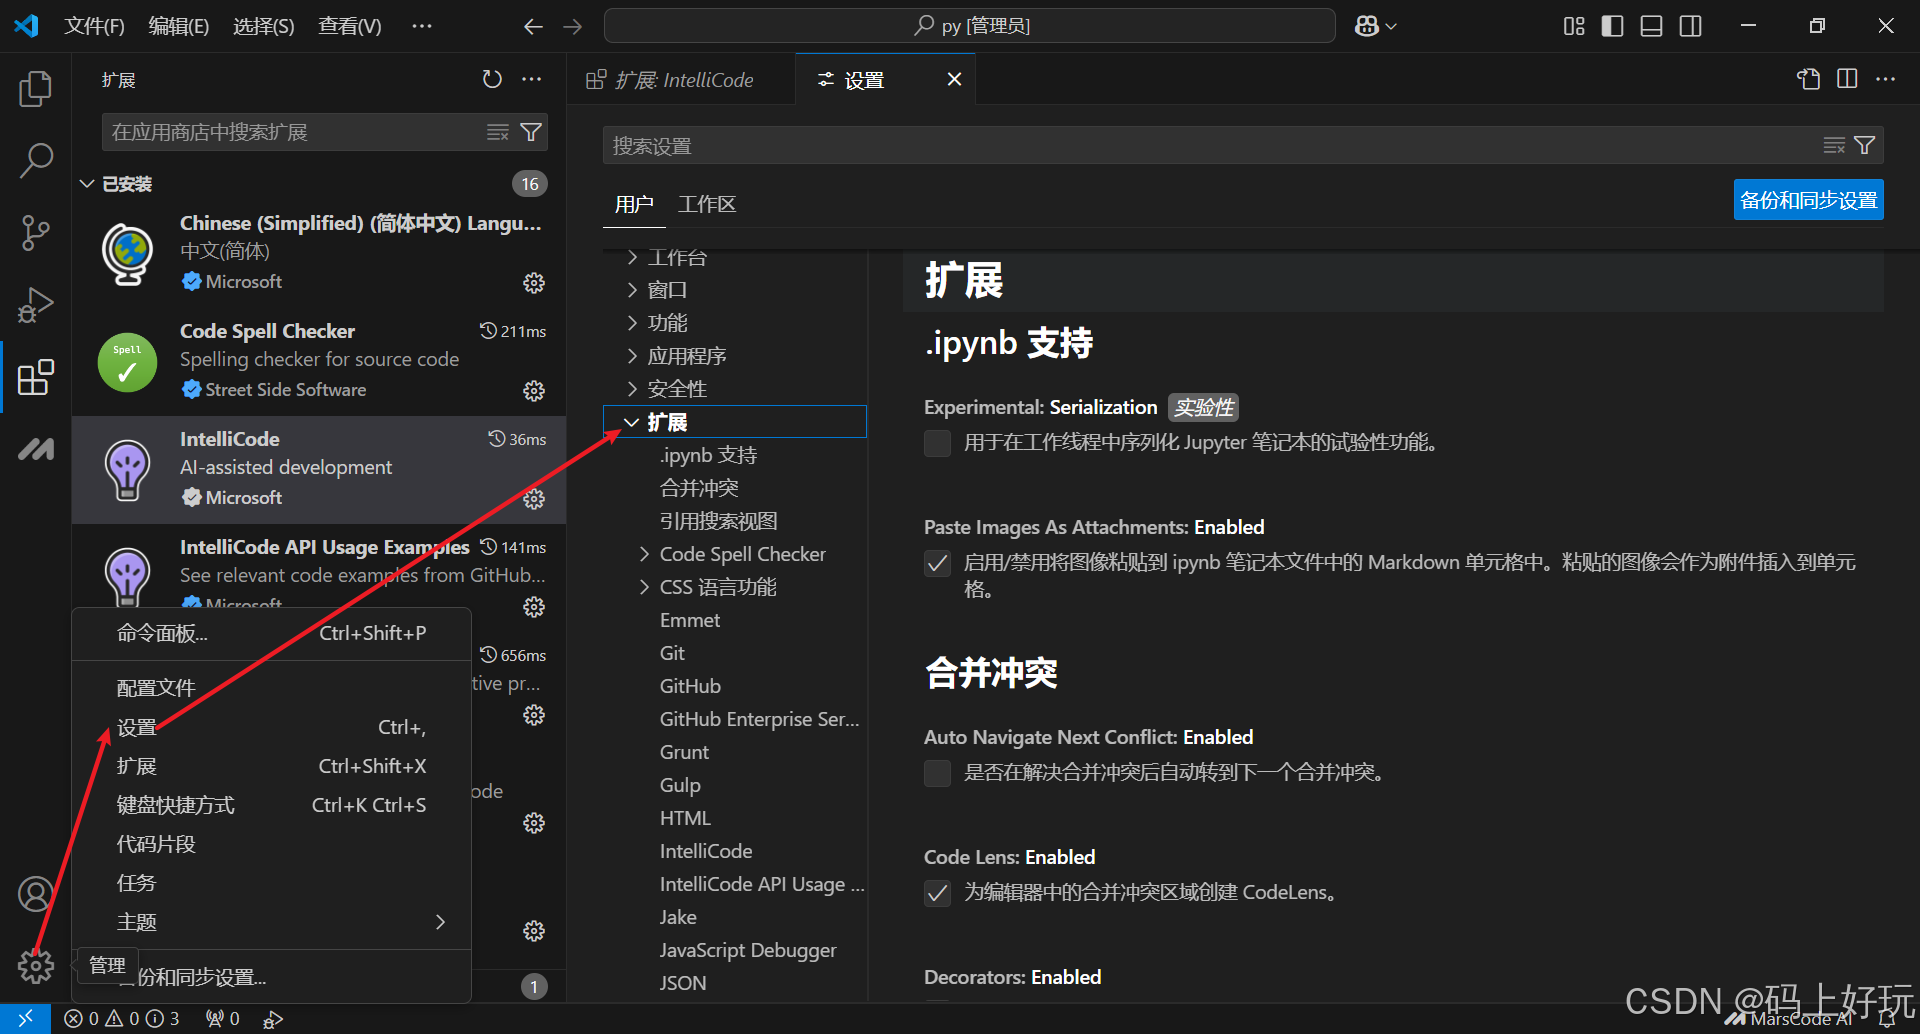Open the Explorer view icon
The width and height of the screenshot is (1920, 1034).
(x=35, y=88)
